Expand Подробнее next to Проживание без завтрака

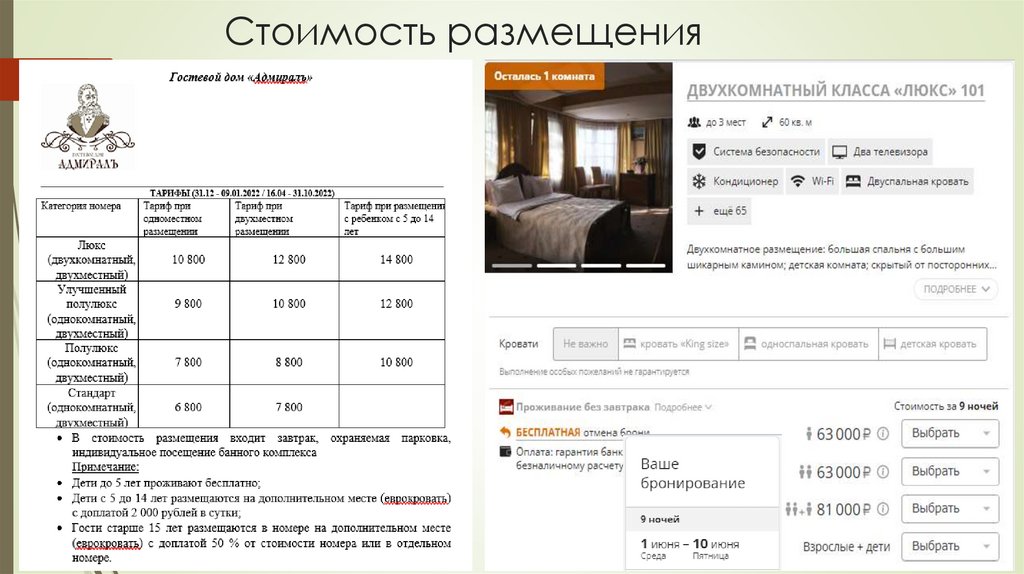[682, 407]
